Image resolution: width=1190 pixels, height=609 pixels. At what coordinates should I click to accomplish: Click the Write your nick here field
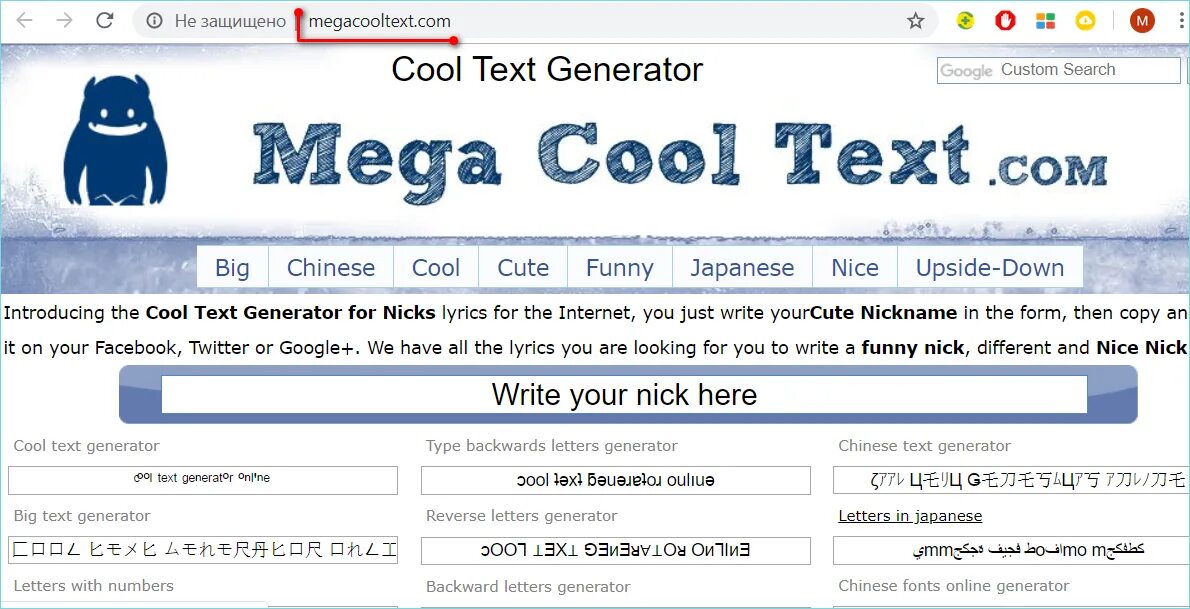624,395
